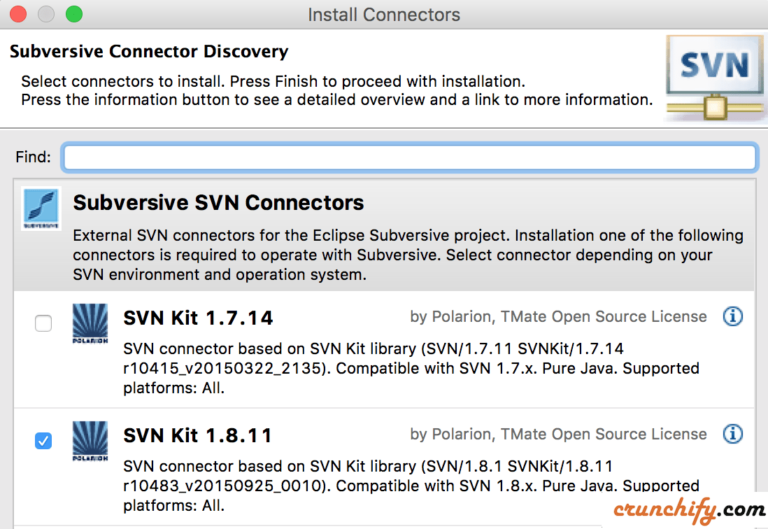
Task: Focus the Find search field
Action: 409,157
